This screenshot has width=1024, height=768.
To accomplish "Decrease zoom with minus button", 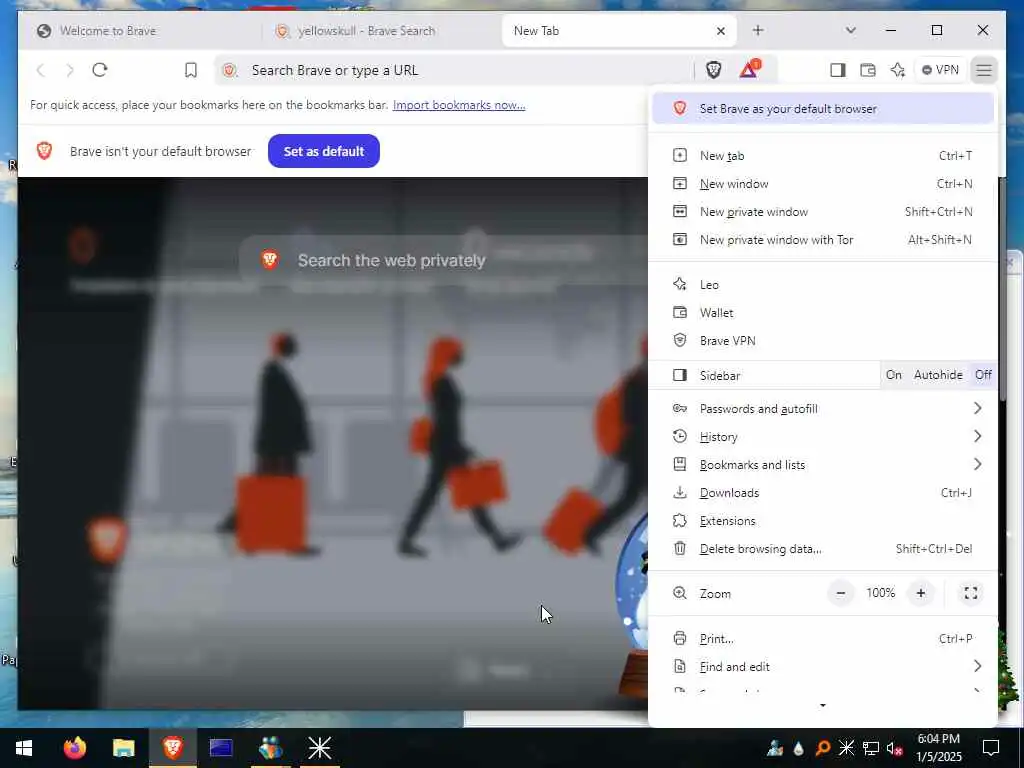I will pyautogui.click(x=841, y=593).
